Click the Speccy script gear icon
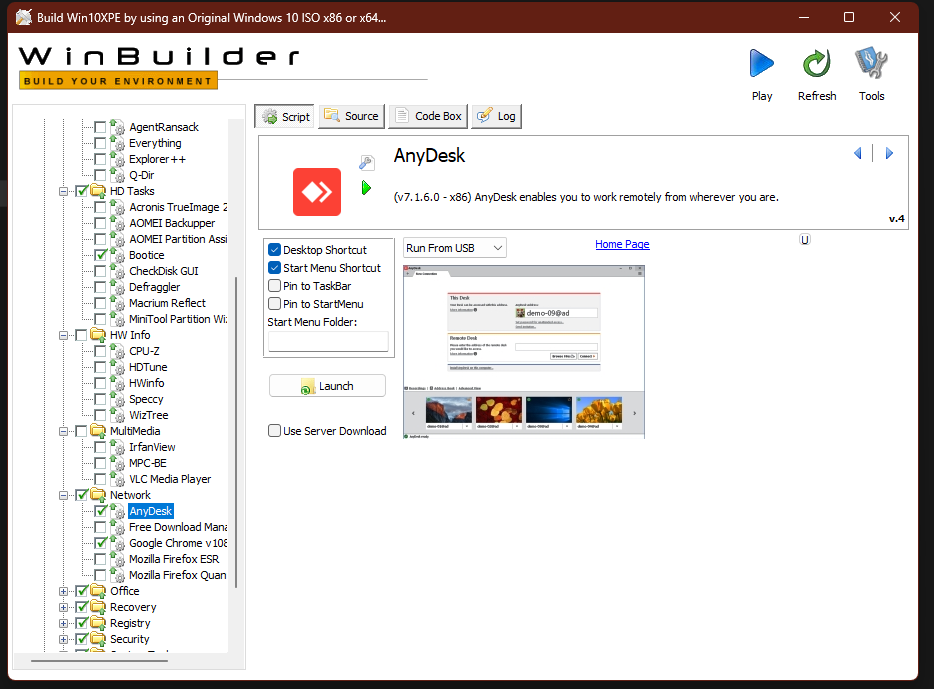 (118, 399)
